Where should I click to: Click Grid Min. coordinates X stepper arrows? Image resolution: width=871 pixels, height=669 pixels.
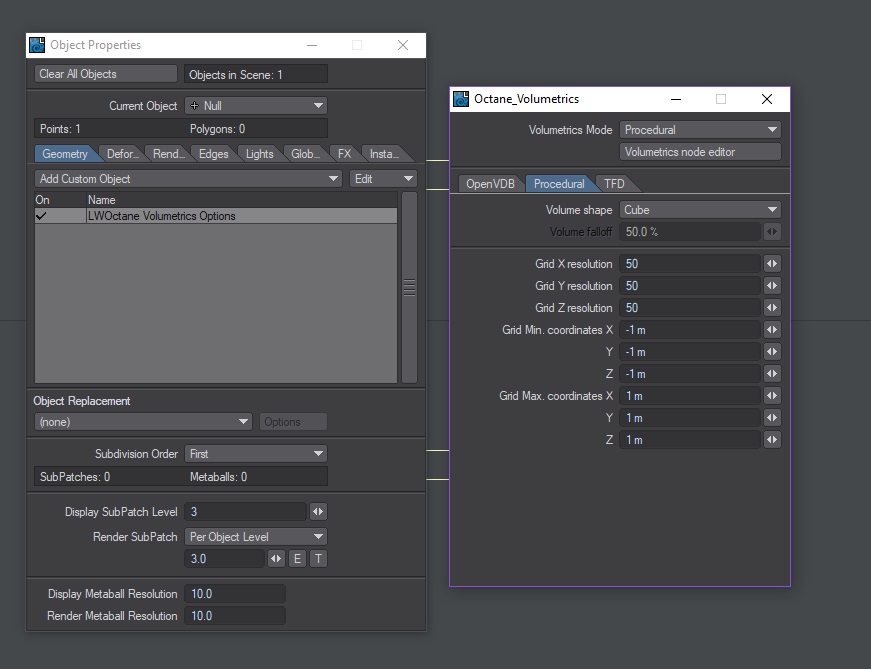[x=772, y=329]
